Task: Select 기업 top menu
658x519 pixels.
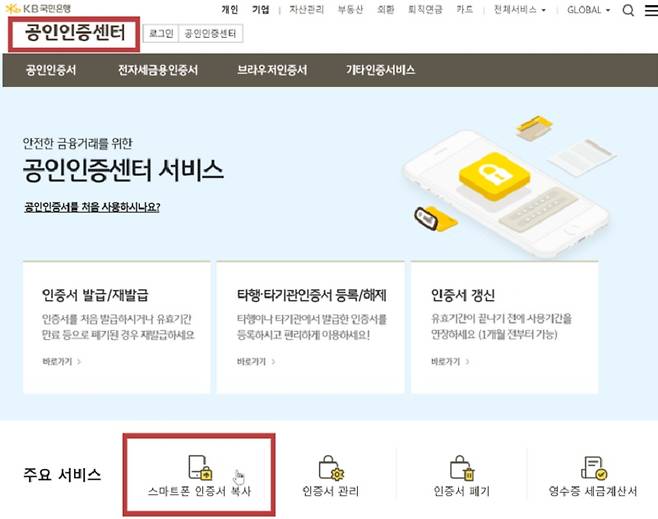Action: coord(261,10)
